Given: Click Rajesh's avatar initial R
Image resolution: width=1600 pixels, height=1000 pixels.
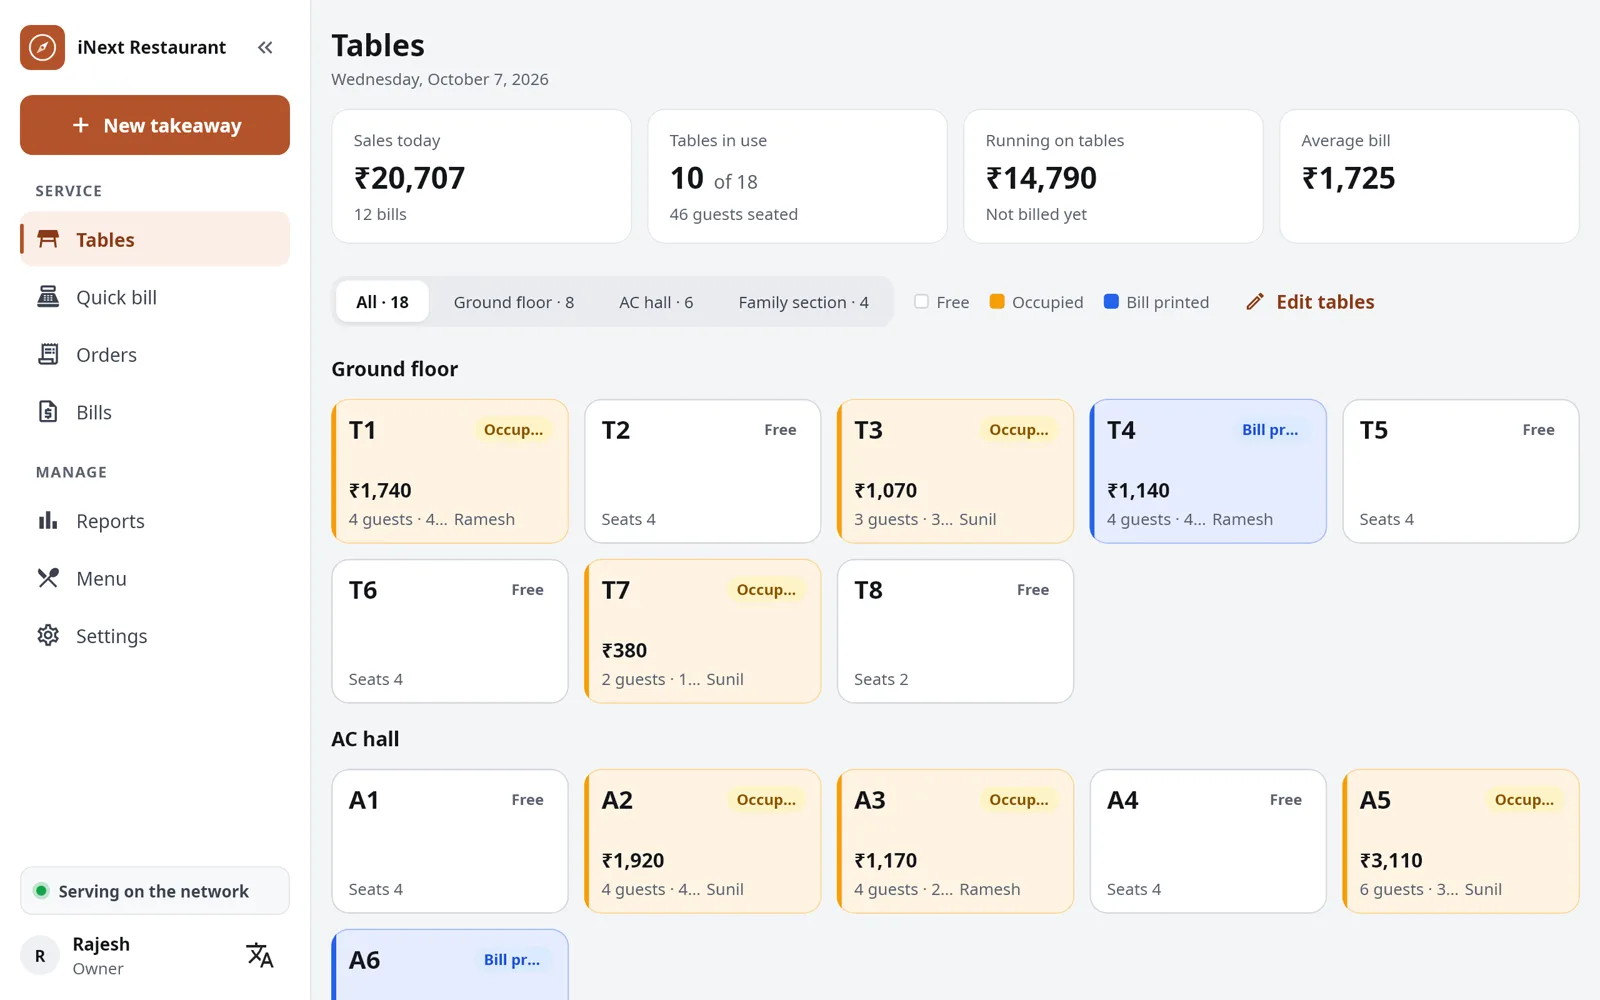Looking at the screenshot, I should [40, 956].
